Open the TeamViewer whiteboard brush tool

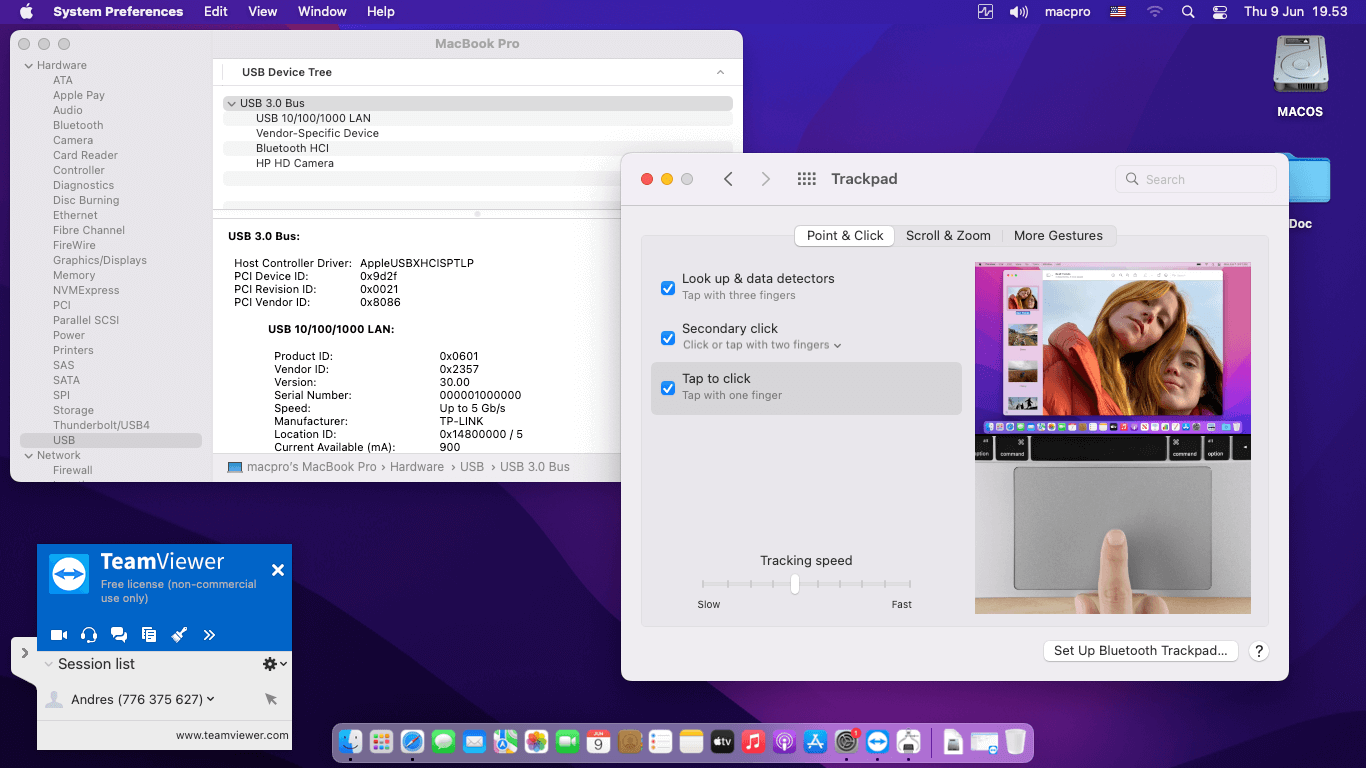[179, 634]
